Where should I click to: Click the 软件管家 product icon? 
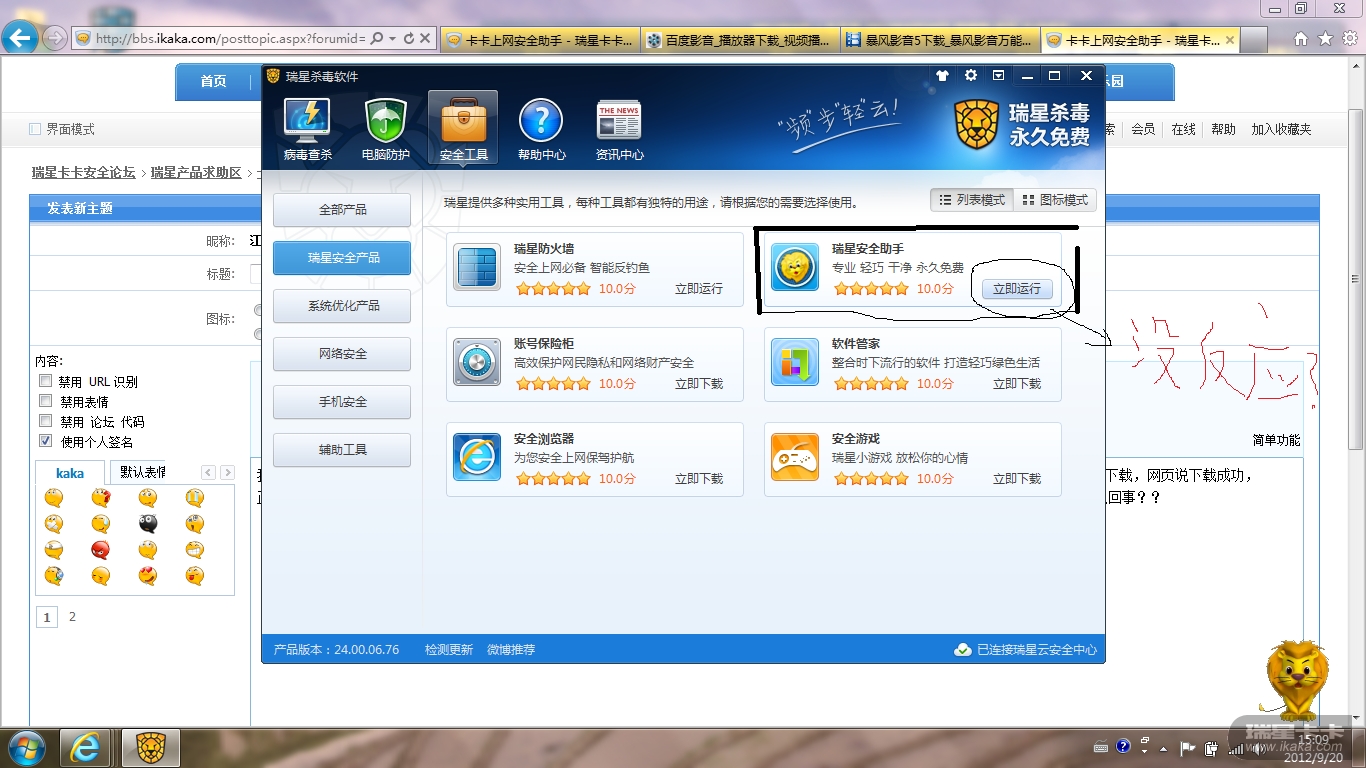pyautogui.click(x=795, y=363)
